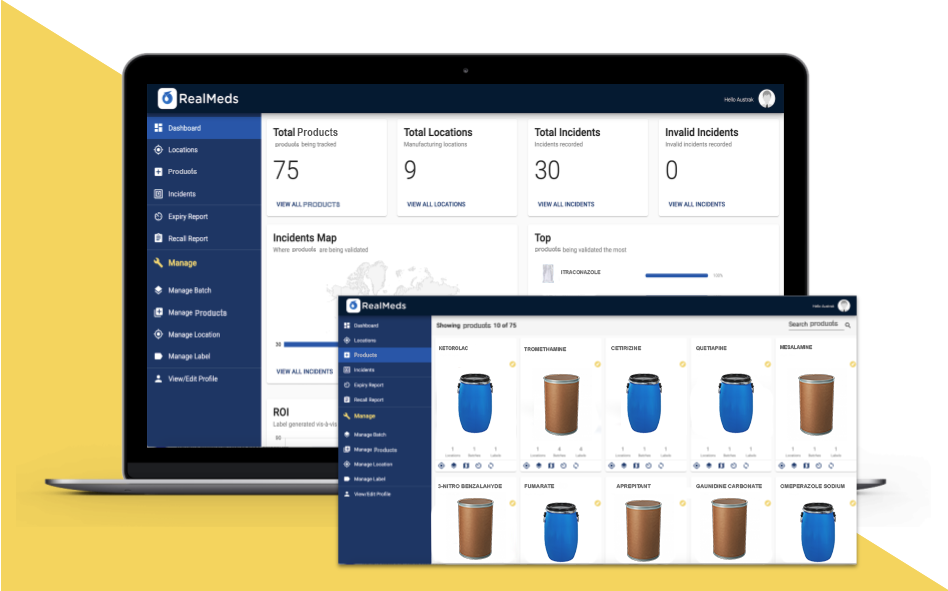Click the user avatar in the laptop window header
The image size is (948, 591).
click(767, 98)
